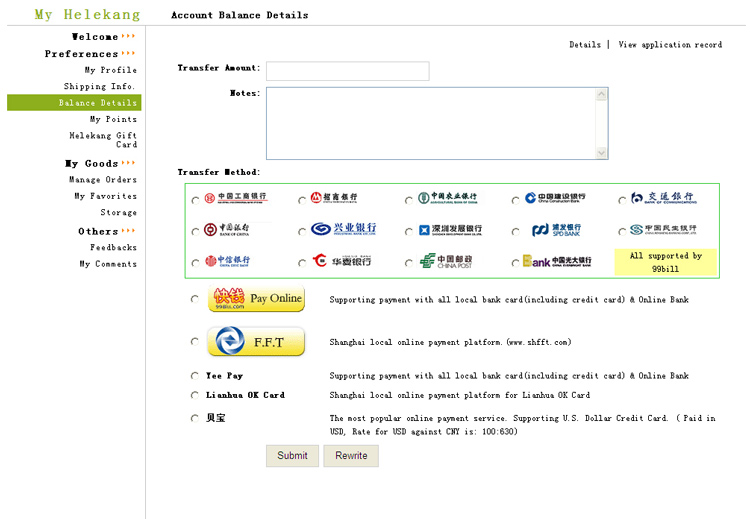Click the SPD Bank logo
750x519 pixels.
pyautogui.click(x=556, y=230)
